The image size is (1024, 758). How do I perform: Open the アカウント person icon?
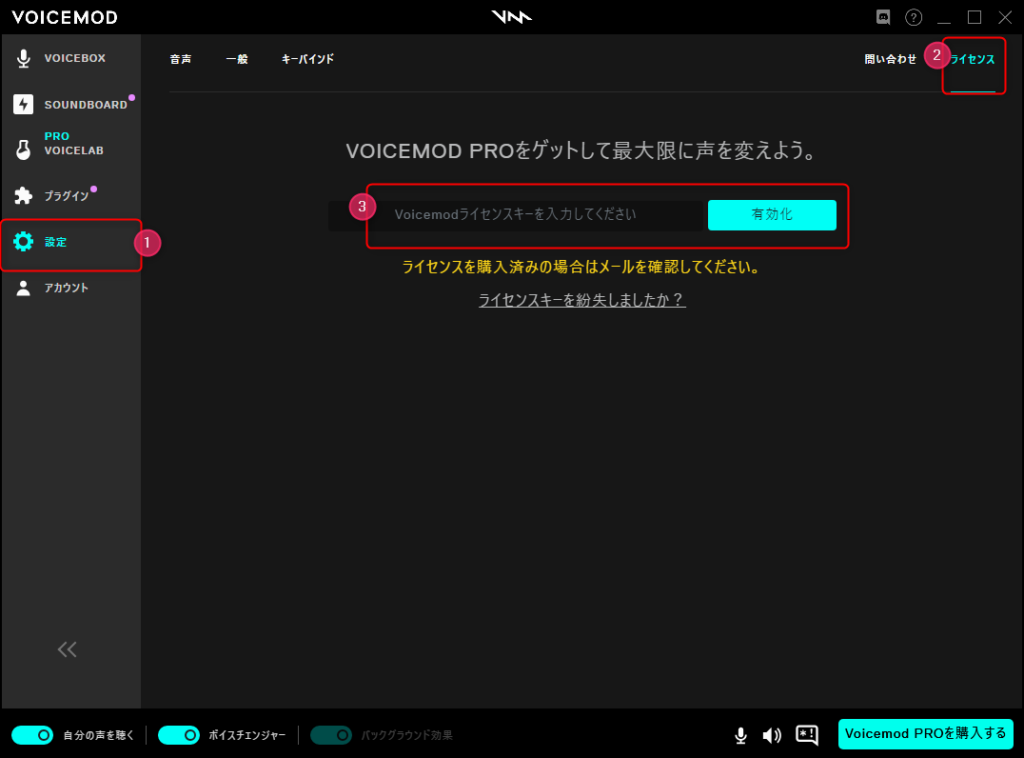pyautogui.click(x=24, y=288)
